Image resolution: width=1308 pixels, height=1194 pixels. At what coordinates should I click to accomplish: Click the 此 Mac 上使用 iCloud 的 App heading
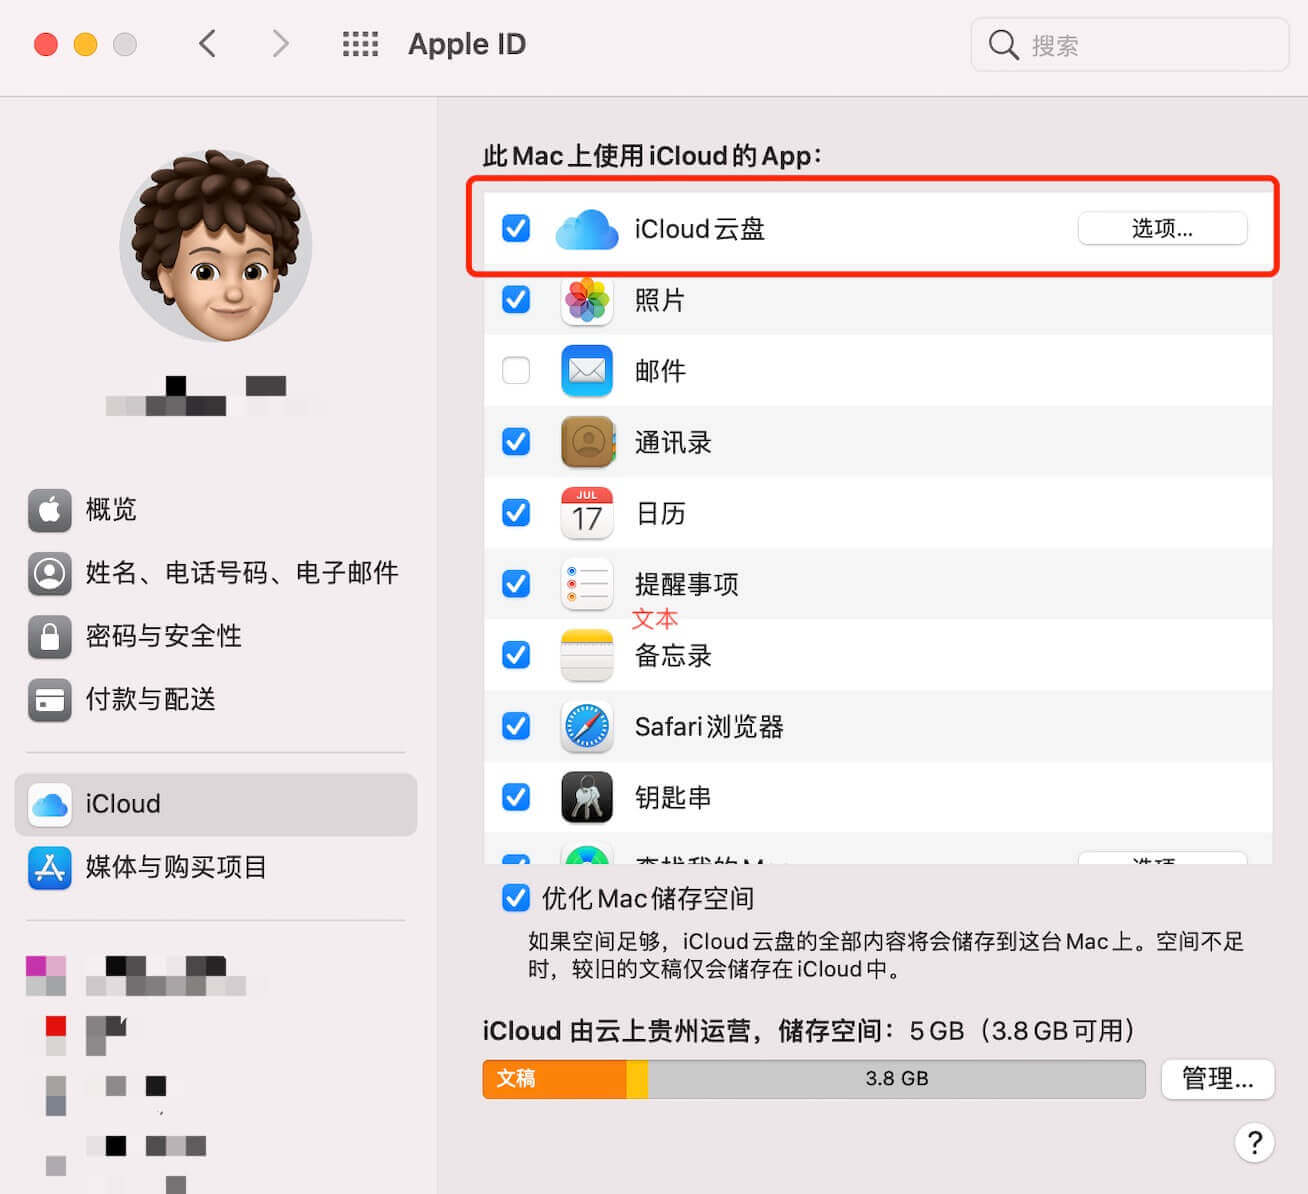(653, 155)
